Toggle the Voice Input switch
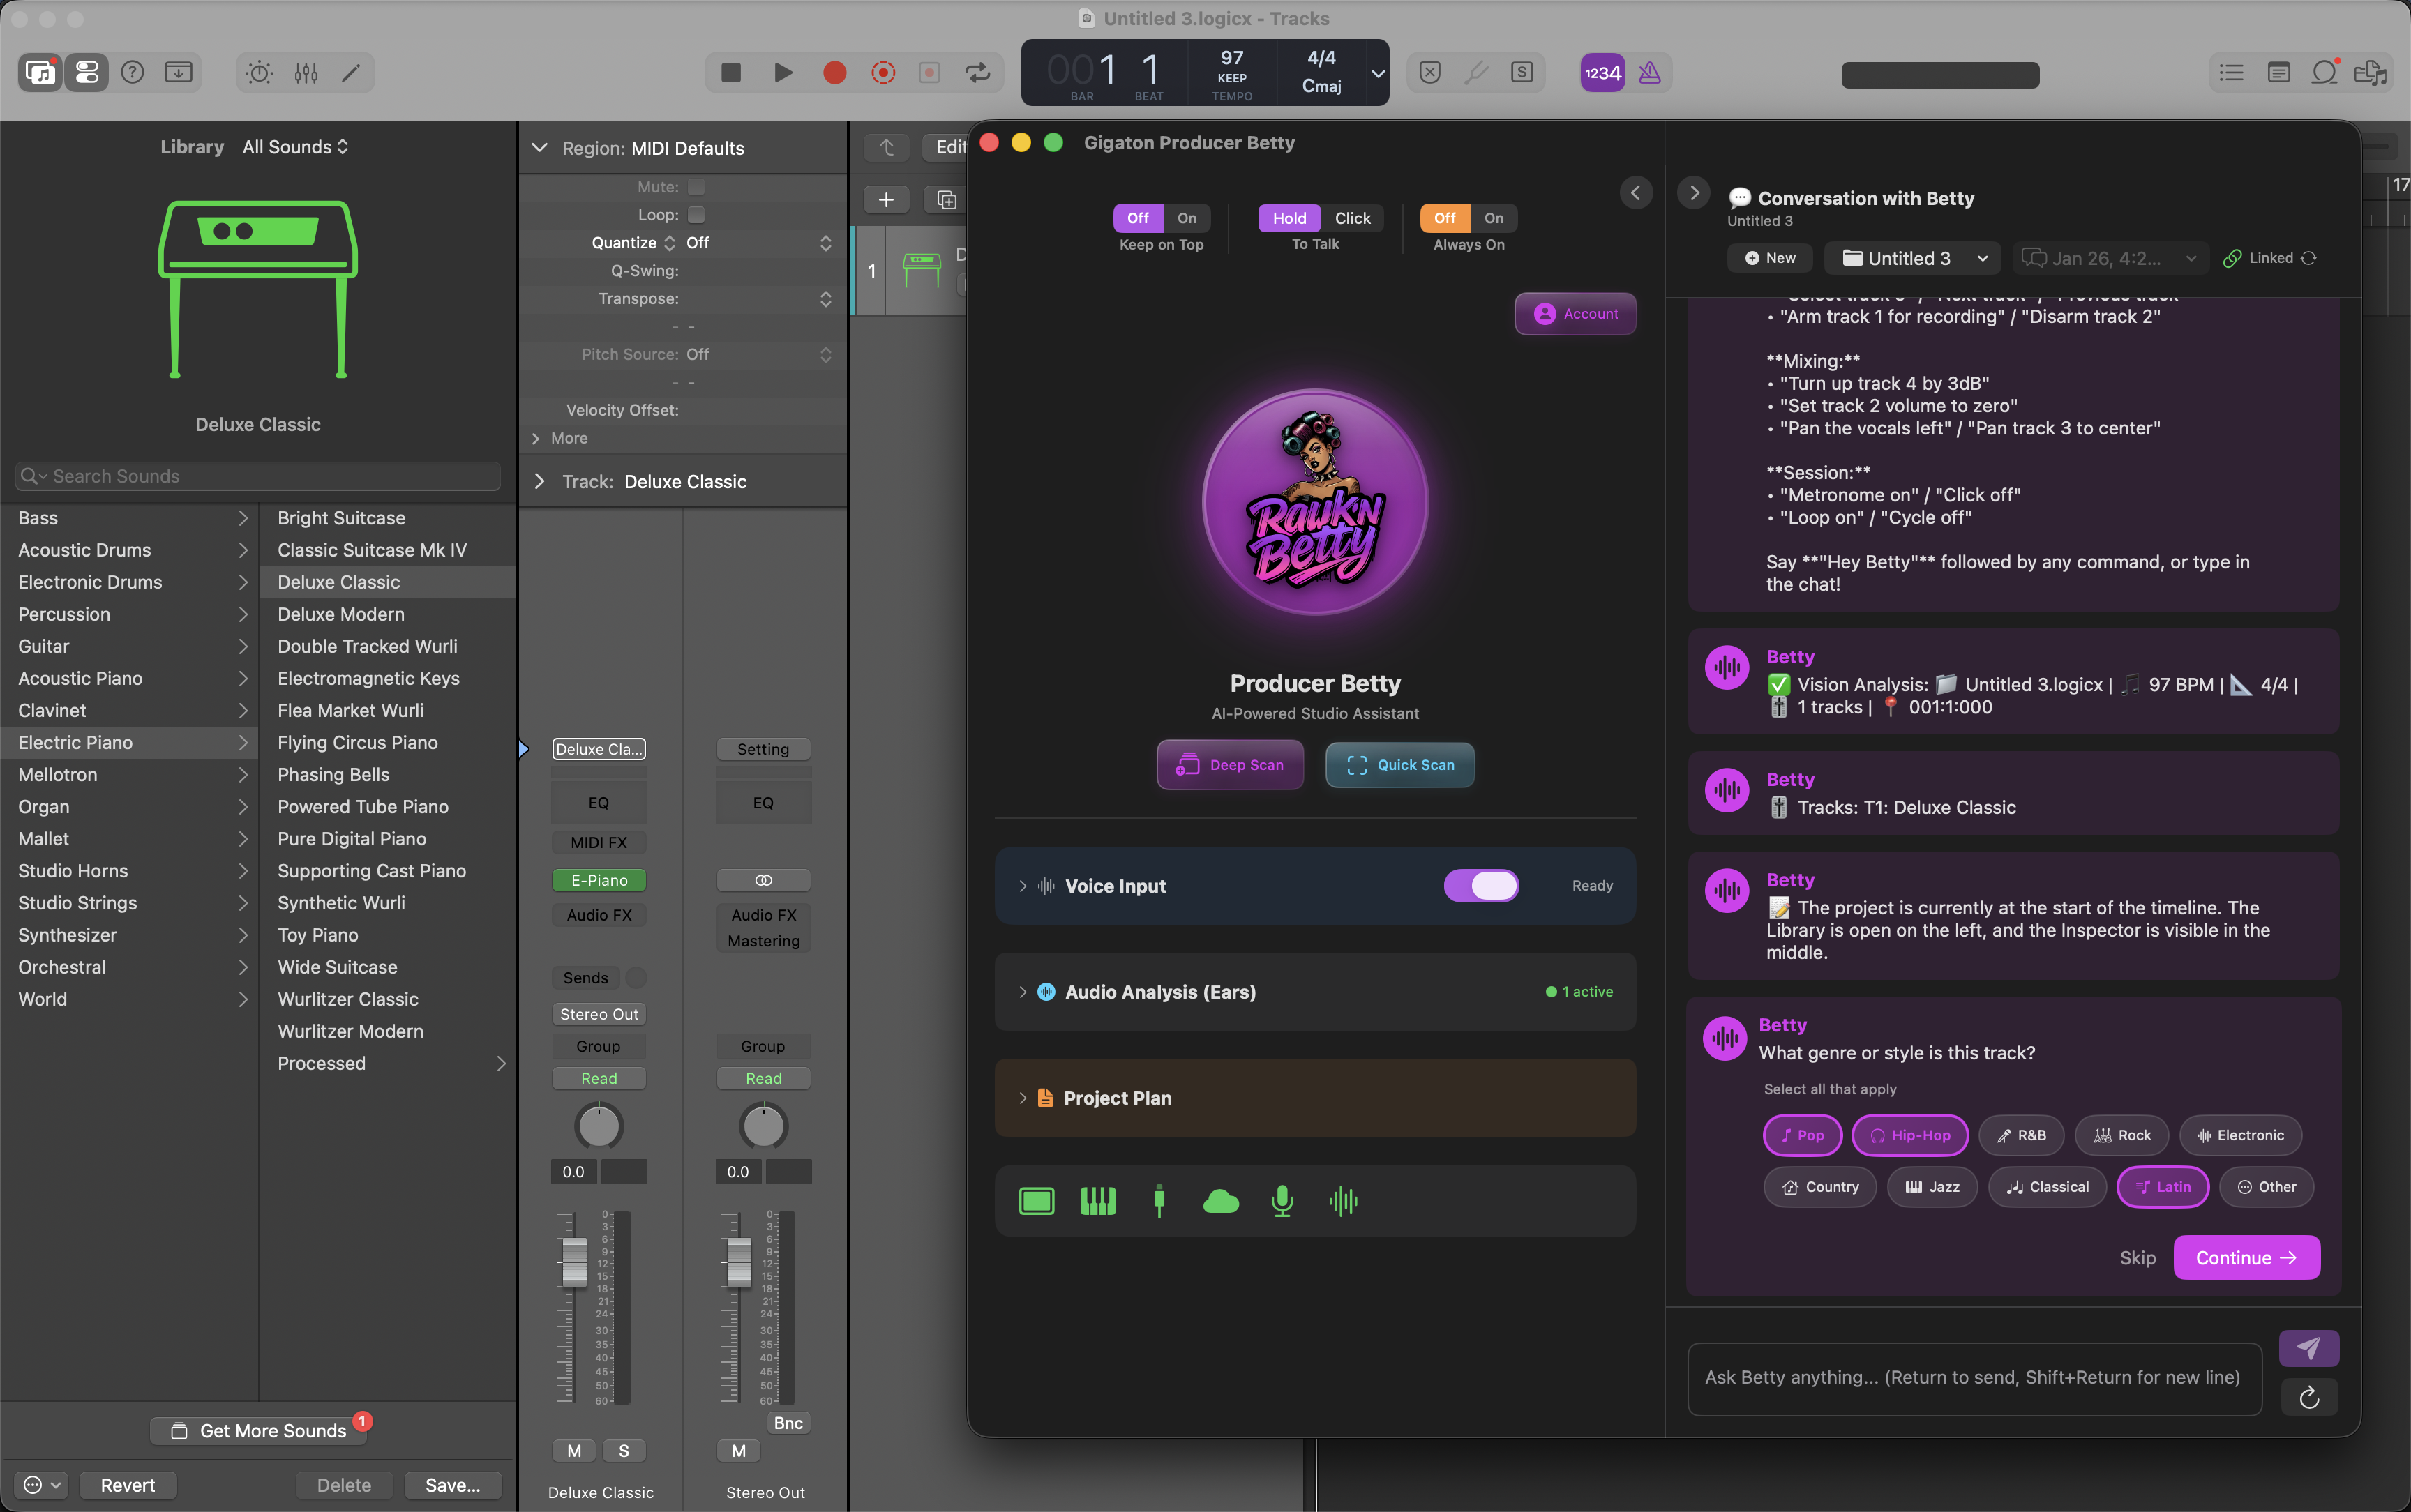Screen dimensions: 2411x1512 (1481, 885)
